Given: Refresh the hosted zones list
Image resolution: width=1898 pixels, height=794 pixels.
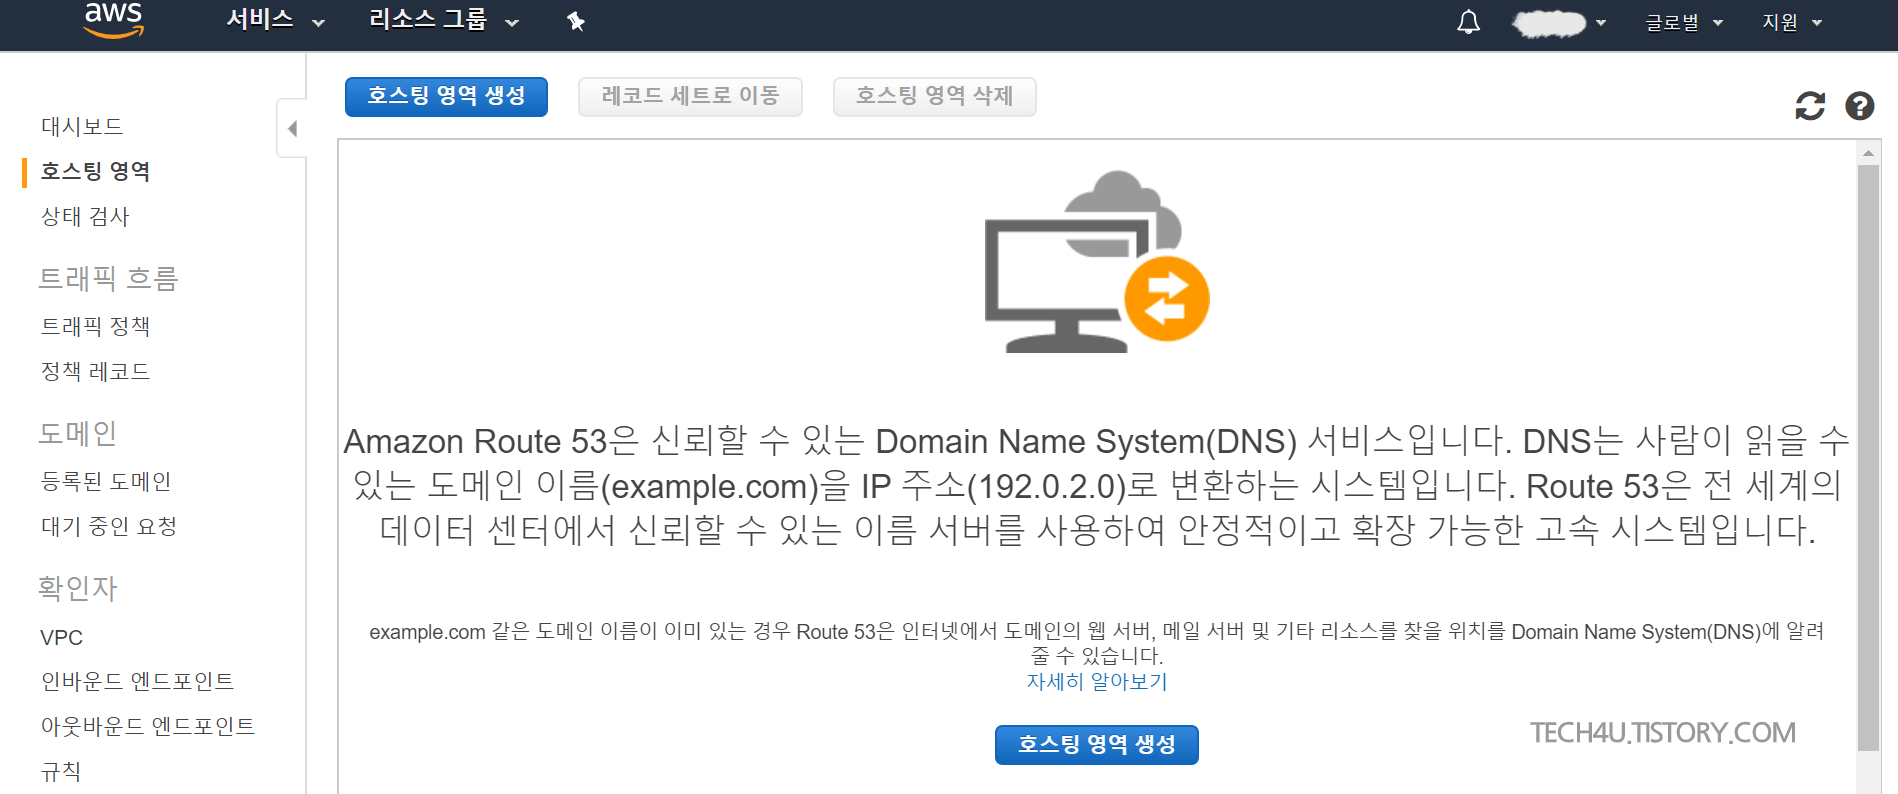Looking at the screenshot, I should (x=1810, y=106).
